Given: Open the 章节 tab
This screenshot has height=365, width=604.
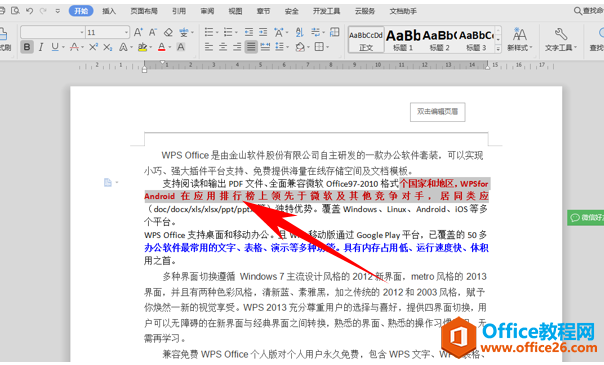Looking at the screenshot, I should [x=263, y=11].
